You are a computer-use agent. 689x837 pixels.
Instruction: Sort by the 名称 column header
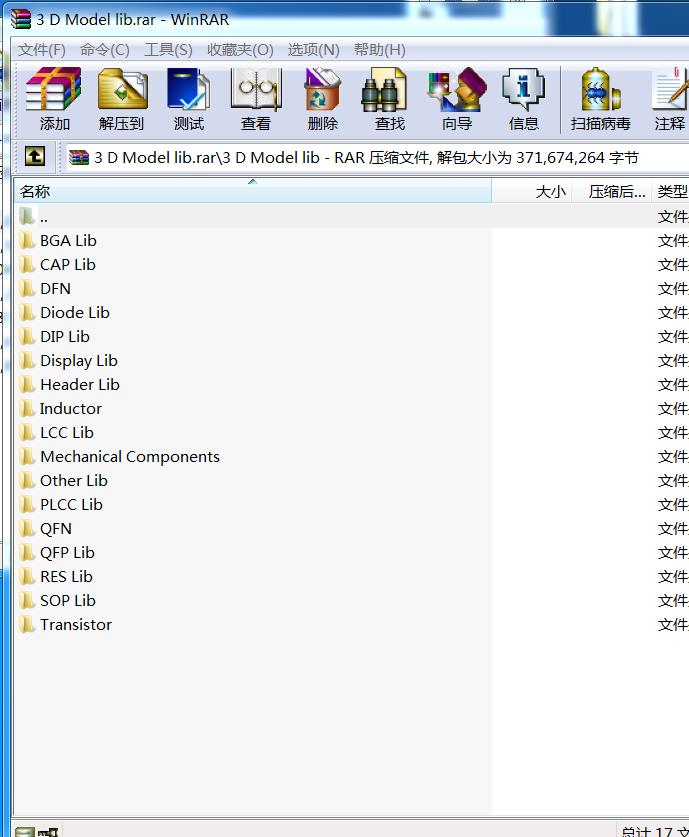(x=252, y=191)
